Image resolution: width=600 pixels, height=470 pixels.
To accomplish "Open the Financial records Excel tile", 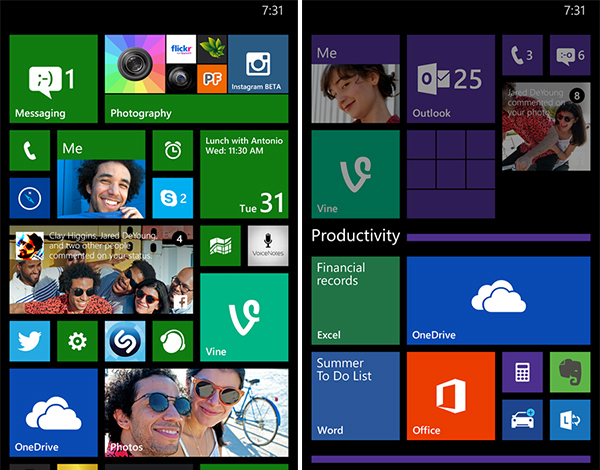I will point(355,300).
